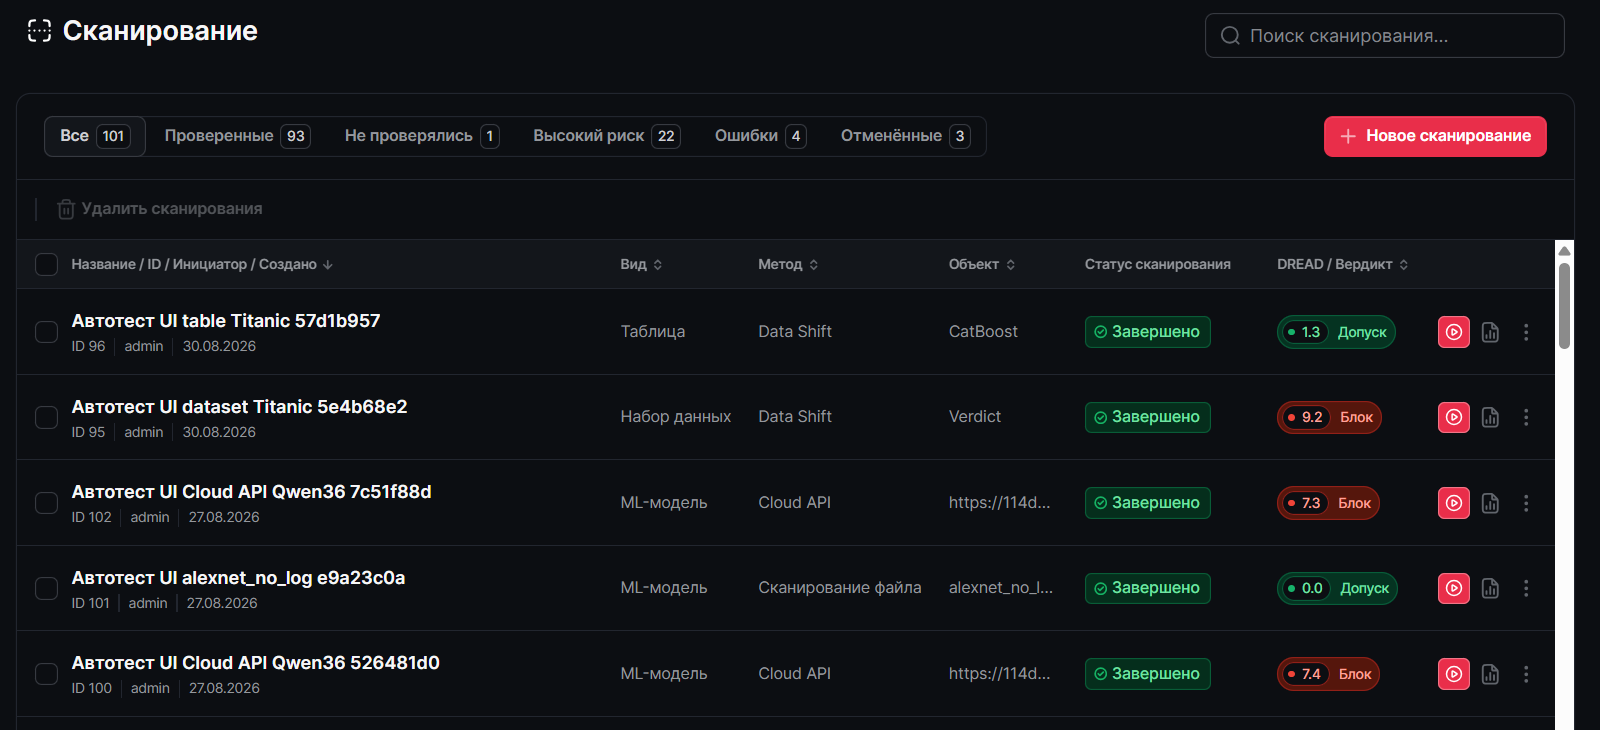
Task: Show the Высокий риск tab
Action: (x=607, y=136)
